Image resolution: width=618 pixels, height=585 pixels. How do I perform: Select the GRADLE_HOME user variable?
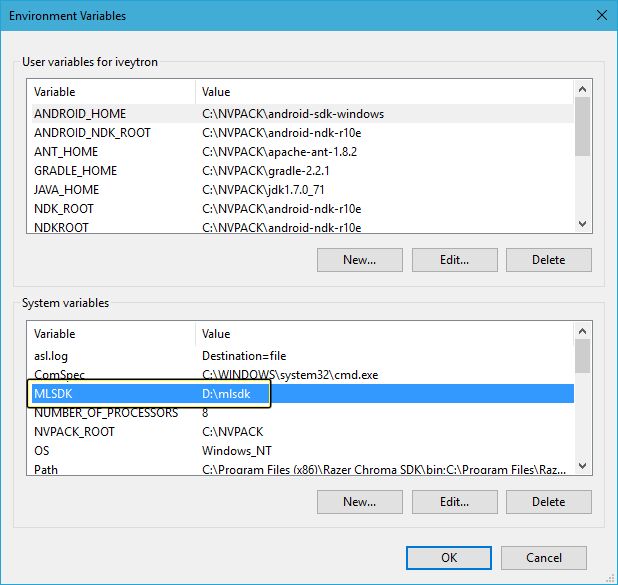pyautogui.click(x=75, y=171)
